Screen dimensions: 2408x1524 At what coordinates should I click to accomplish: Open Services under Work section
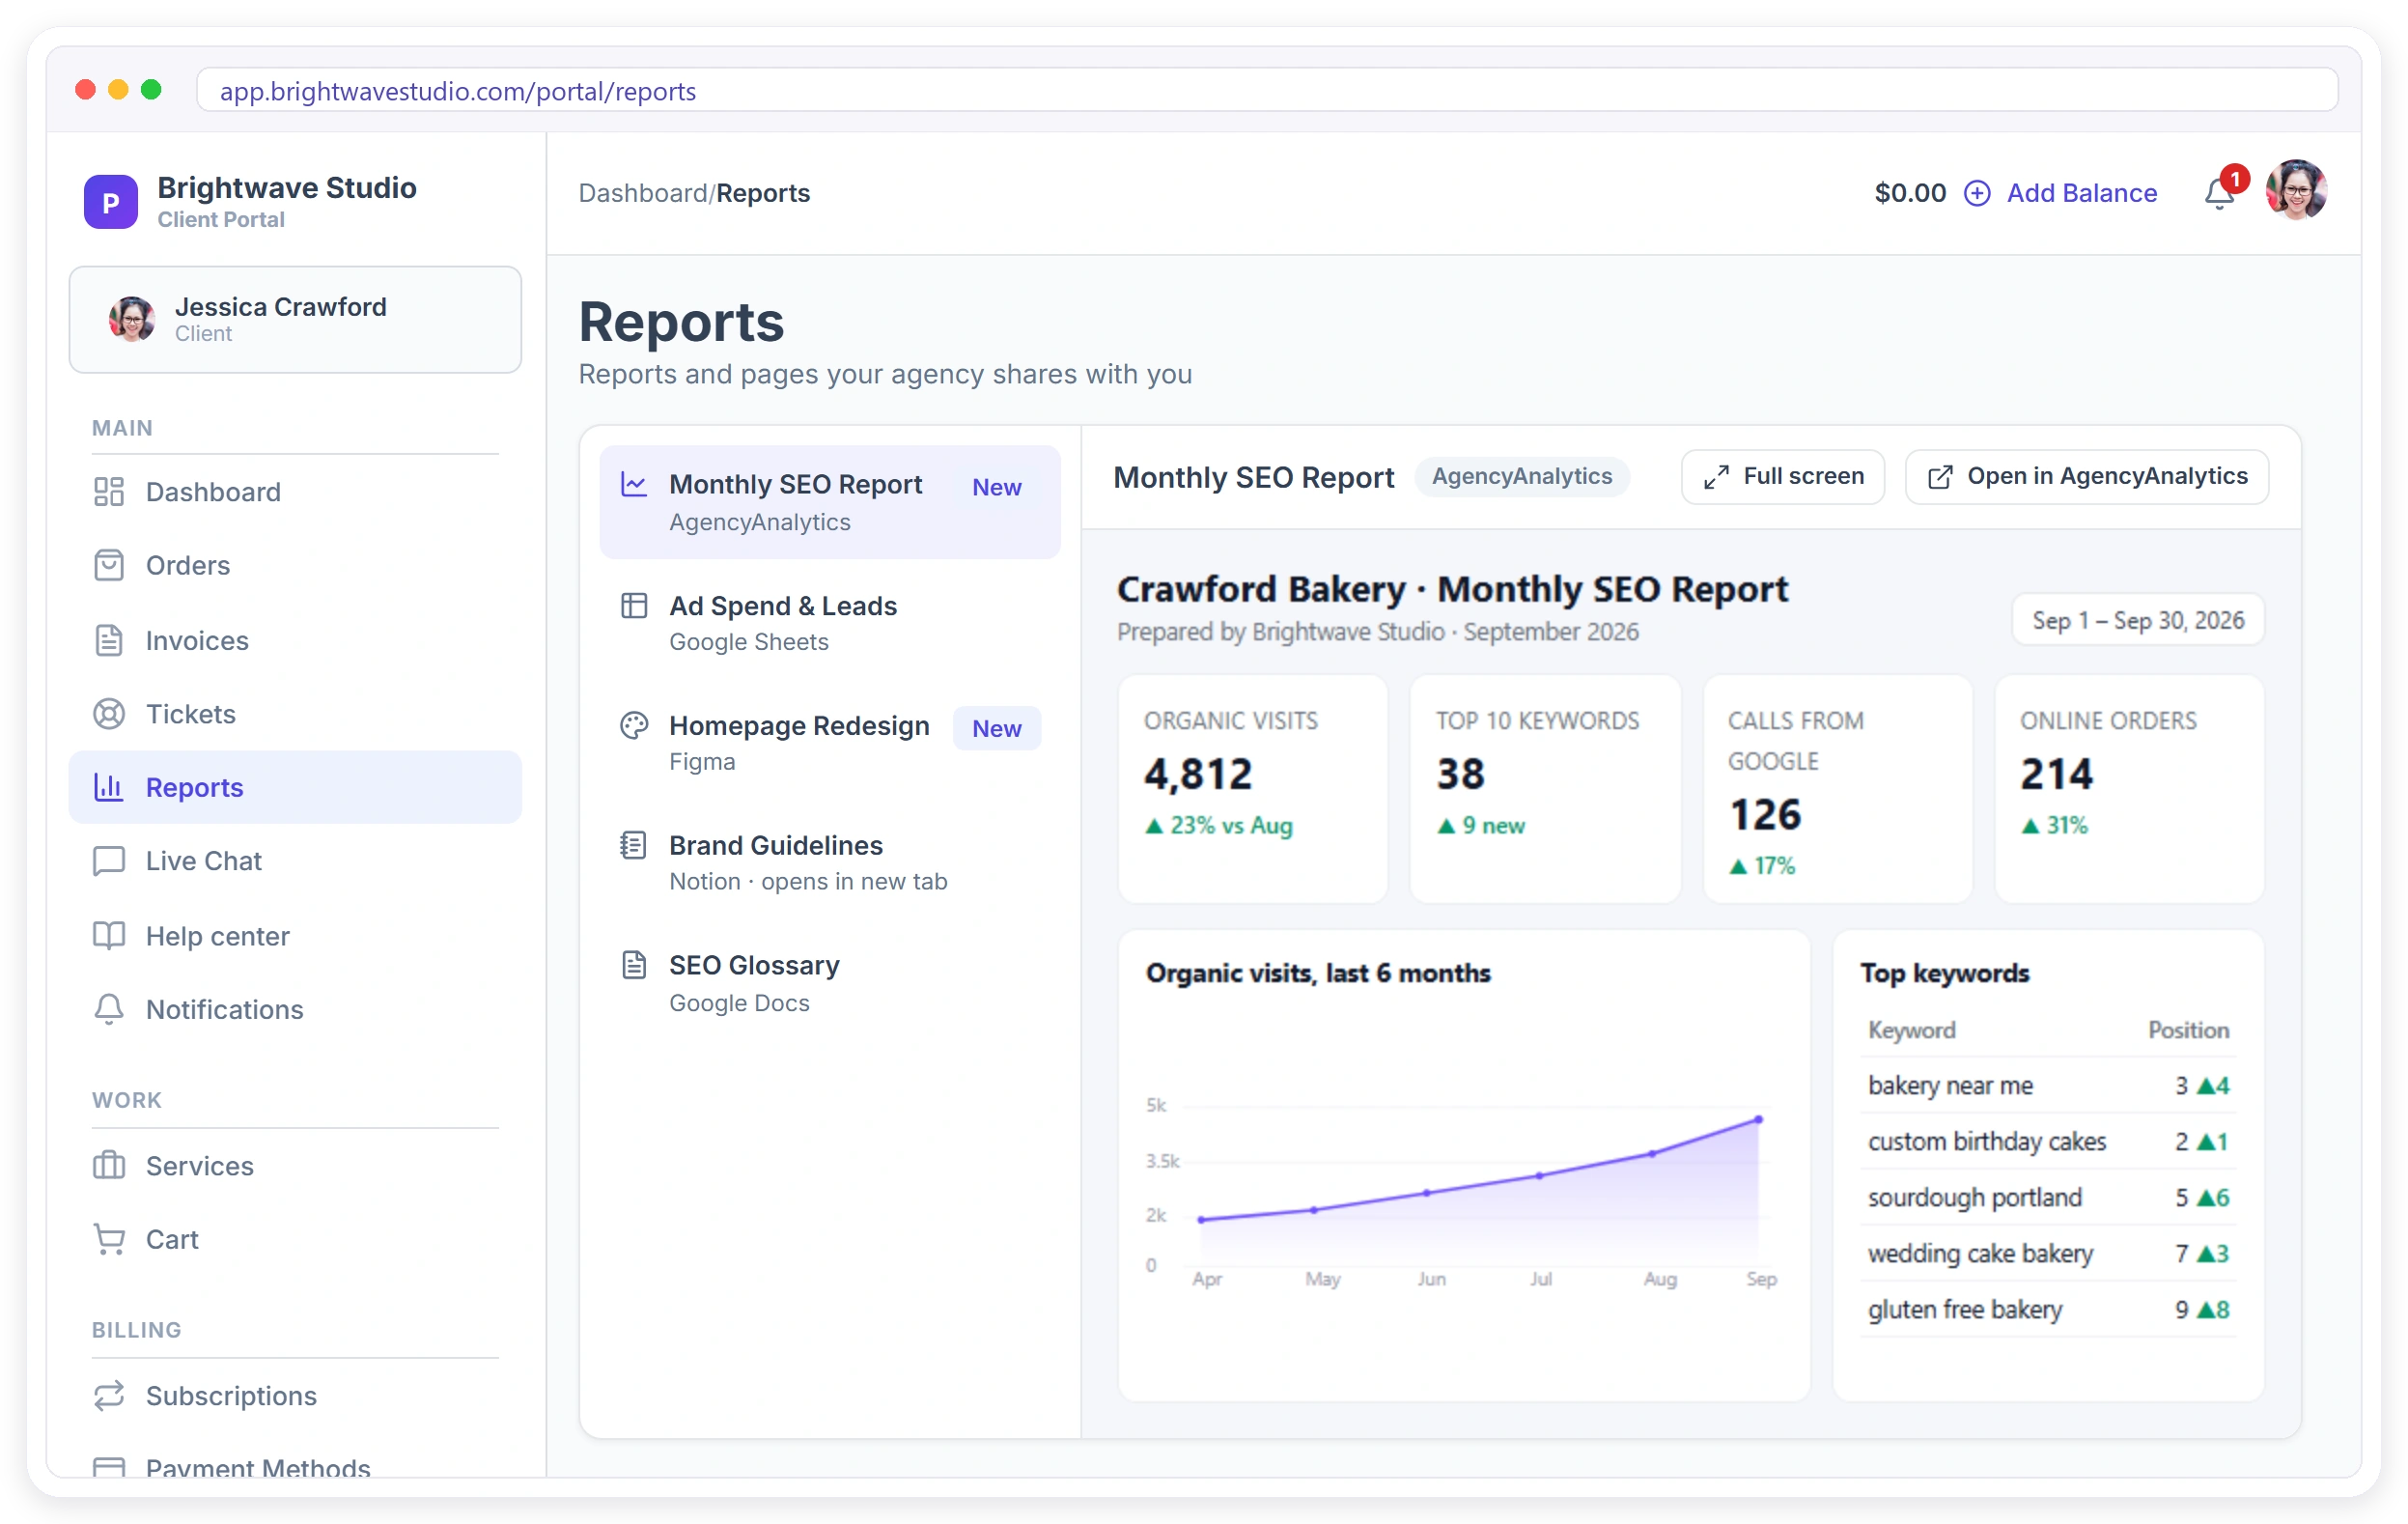[295, 1166]
